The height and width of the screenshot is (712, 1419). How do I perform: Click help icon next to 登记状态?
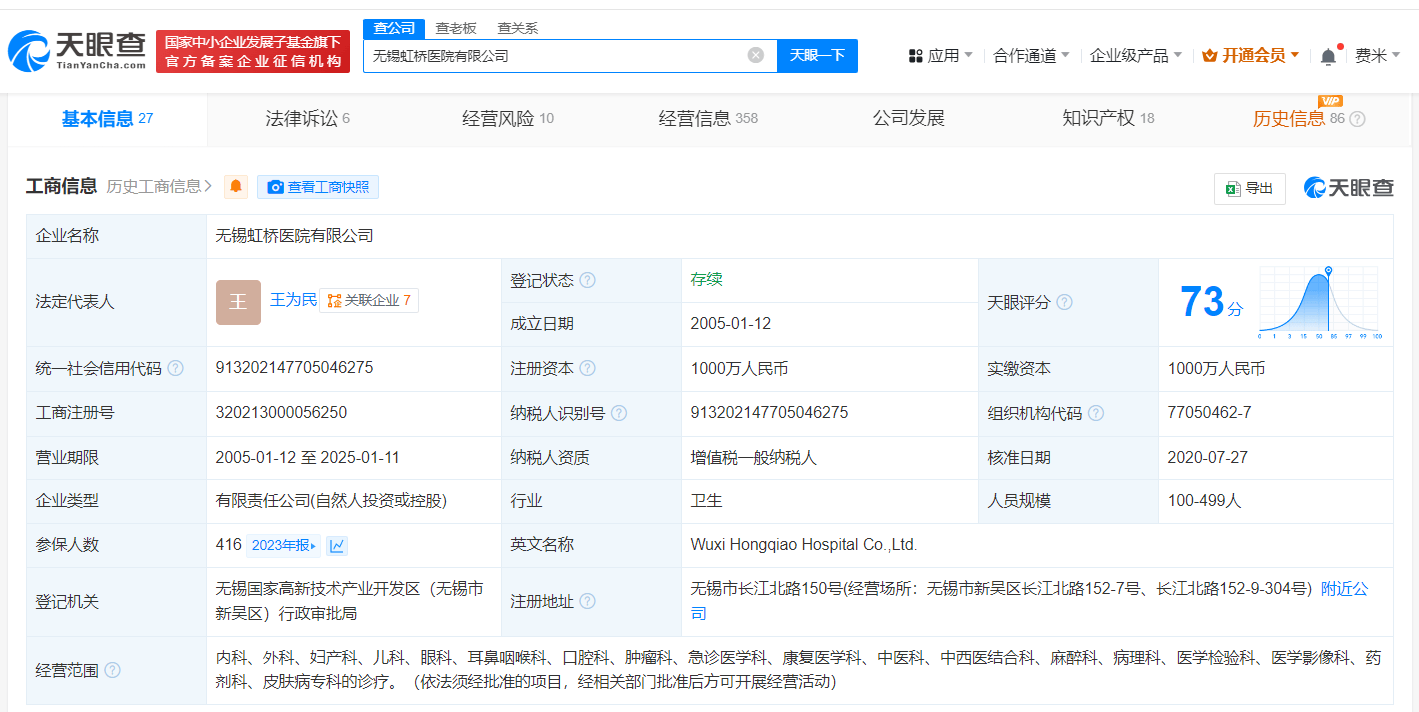tap(587, 281)
